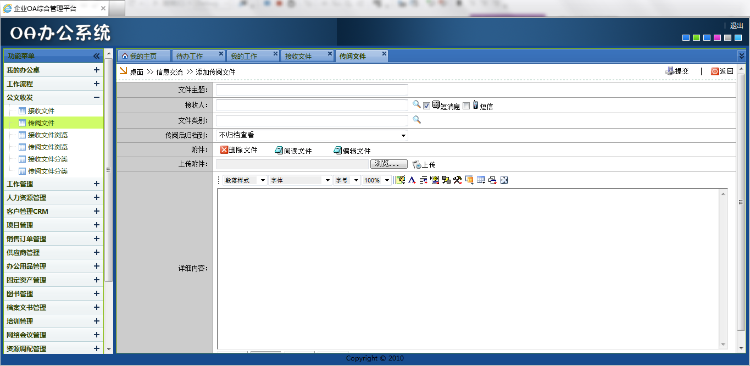Click the red 返回 return icon

coord(715,71)
